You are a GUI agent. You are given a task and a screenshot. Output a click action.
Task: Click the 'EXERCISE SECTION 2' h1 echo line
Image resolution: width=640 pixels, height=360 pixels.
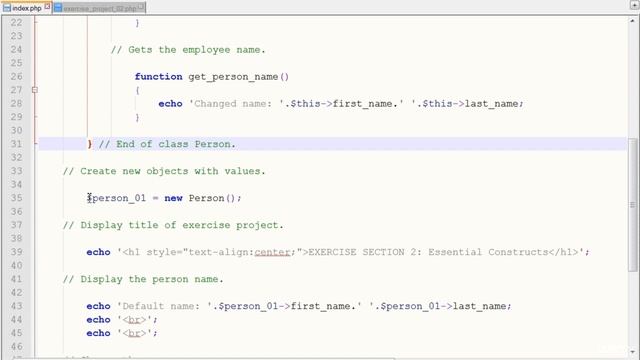(338, 252)
